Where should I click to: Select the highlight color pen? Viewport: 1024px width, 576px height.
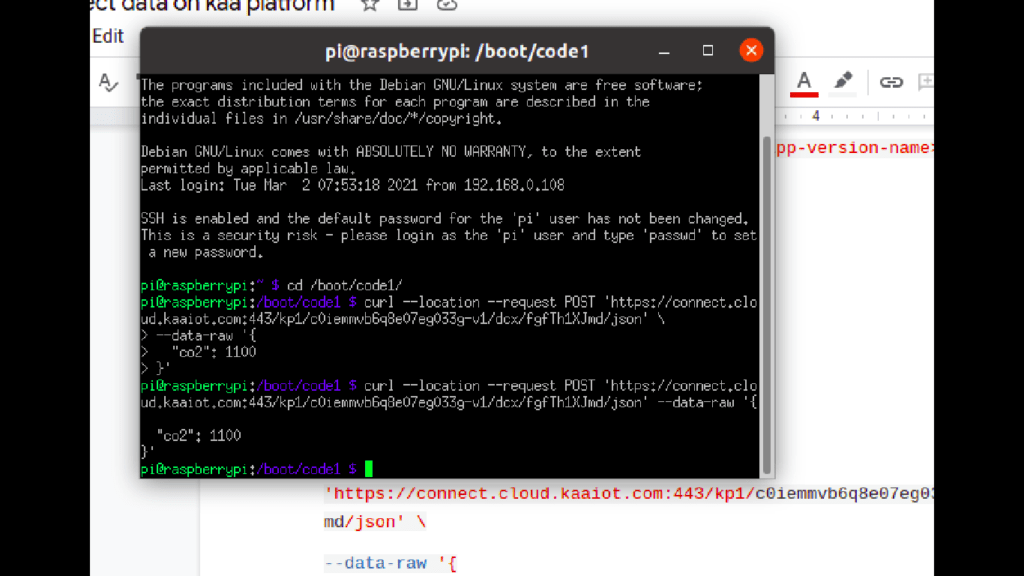(843, 82)
